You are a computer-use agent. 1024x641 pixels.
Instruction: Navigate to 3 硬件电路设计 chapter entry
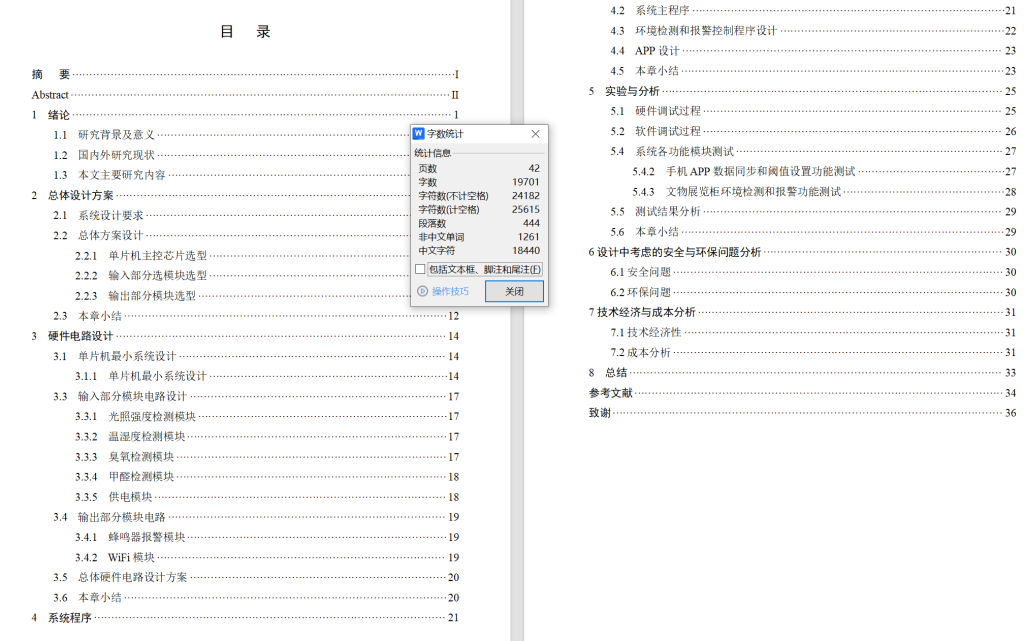[x=80, y=336]
